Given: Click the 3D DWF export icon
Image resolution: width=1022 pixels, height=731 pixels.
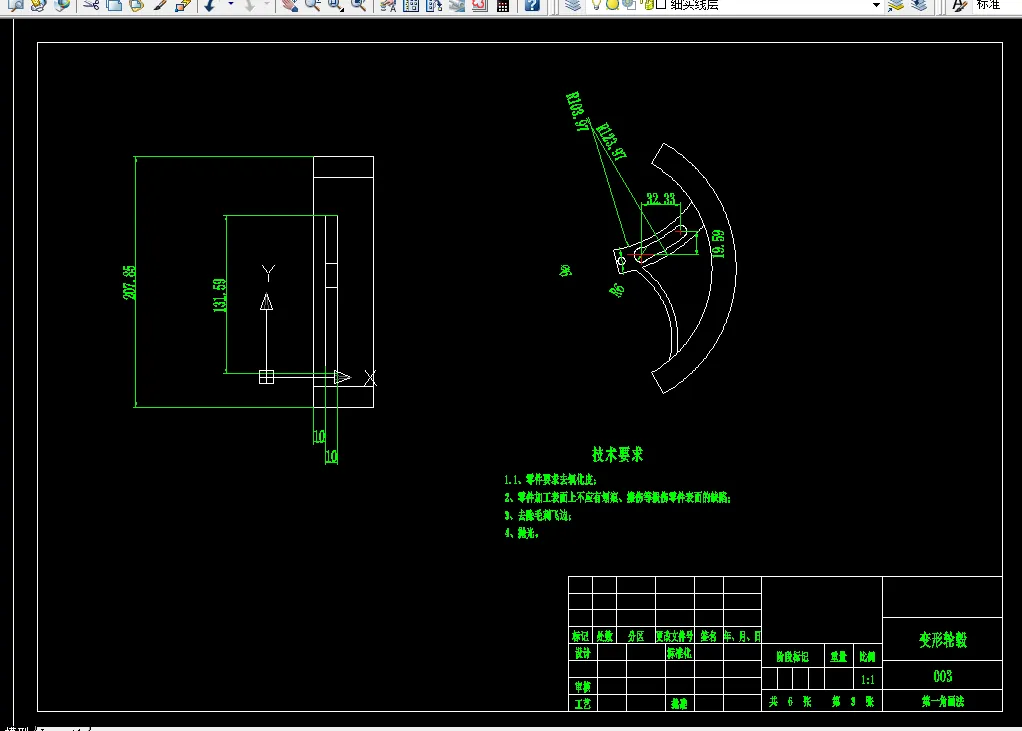Looking at the screenshot, I should pos(62,5).
